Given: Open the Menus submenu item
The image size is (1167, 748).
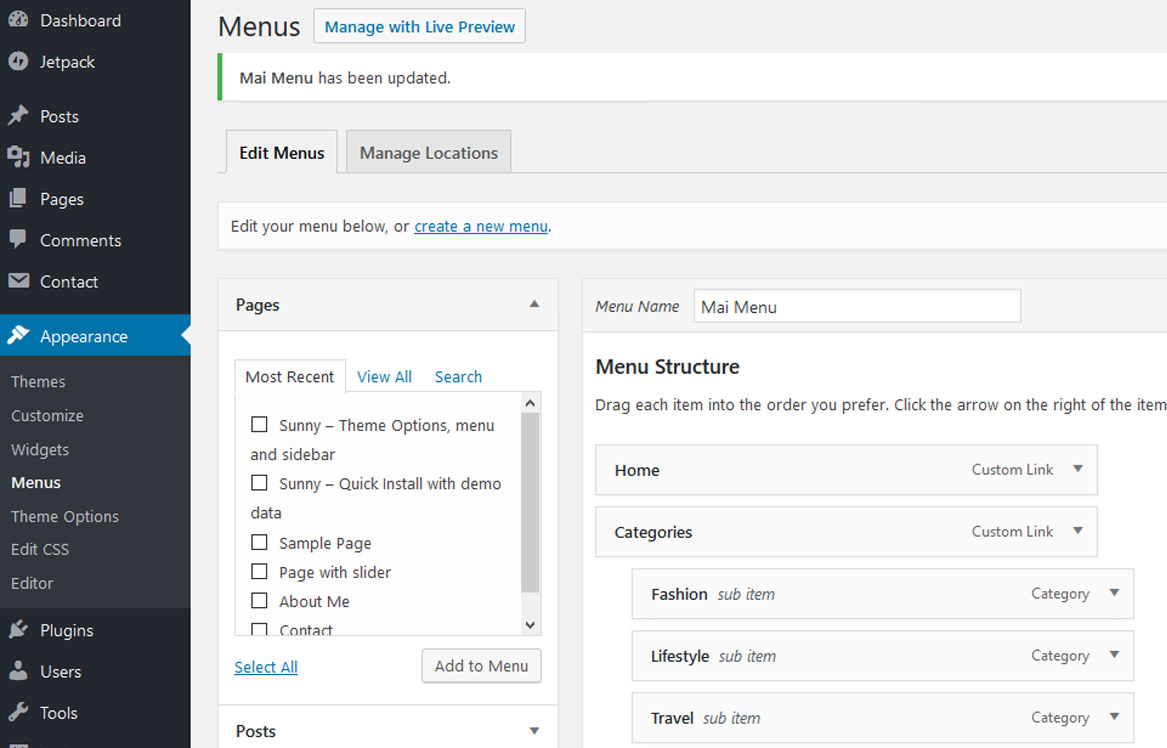Looking at the screenshot, I should [x=36, y=482].
